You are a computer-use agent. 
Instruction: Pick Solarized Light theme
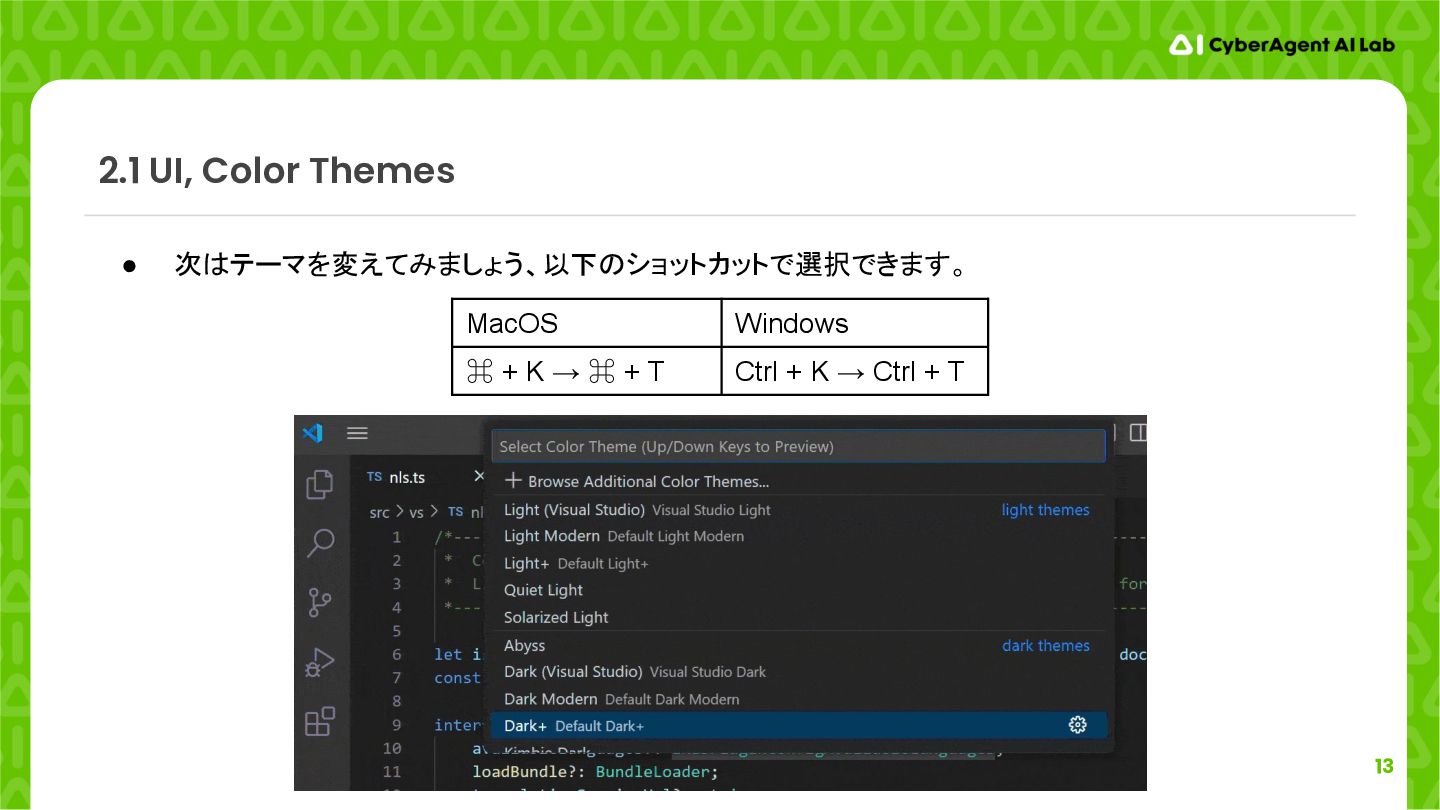[x=798, y=617]
